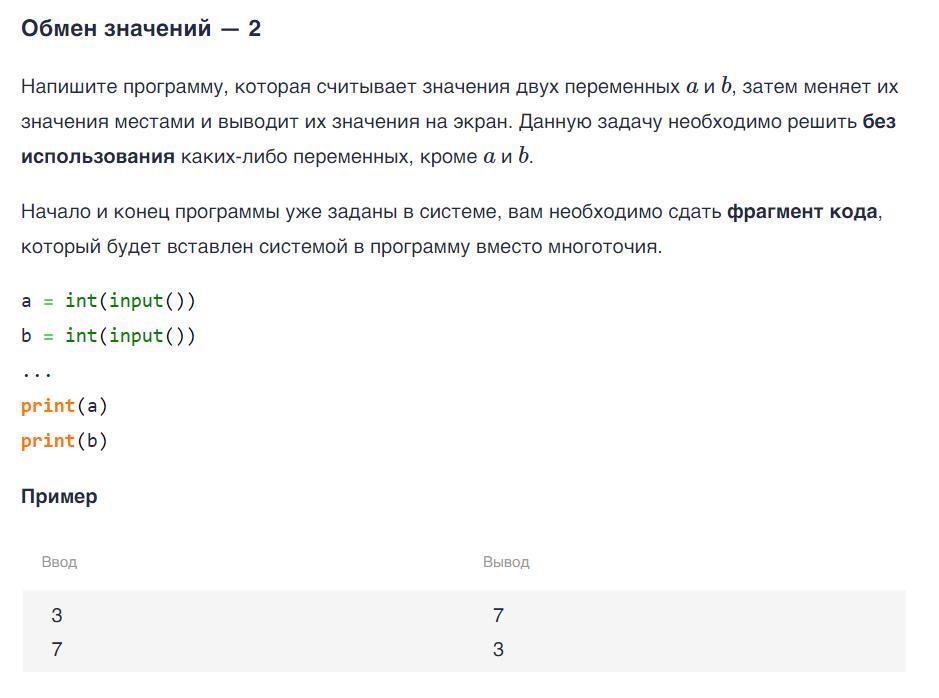This screenshot has width=939, height=698.
Task: Click output value 3 in the example
Action: point(498,650)
